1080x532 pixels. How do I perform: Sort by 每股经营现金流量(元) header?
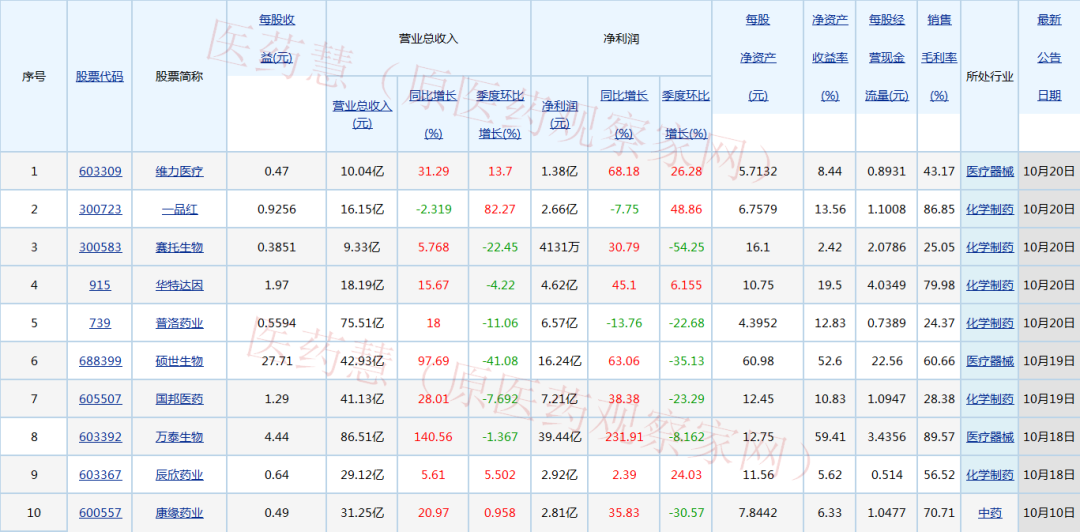tap(886, 58)
